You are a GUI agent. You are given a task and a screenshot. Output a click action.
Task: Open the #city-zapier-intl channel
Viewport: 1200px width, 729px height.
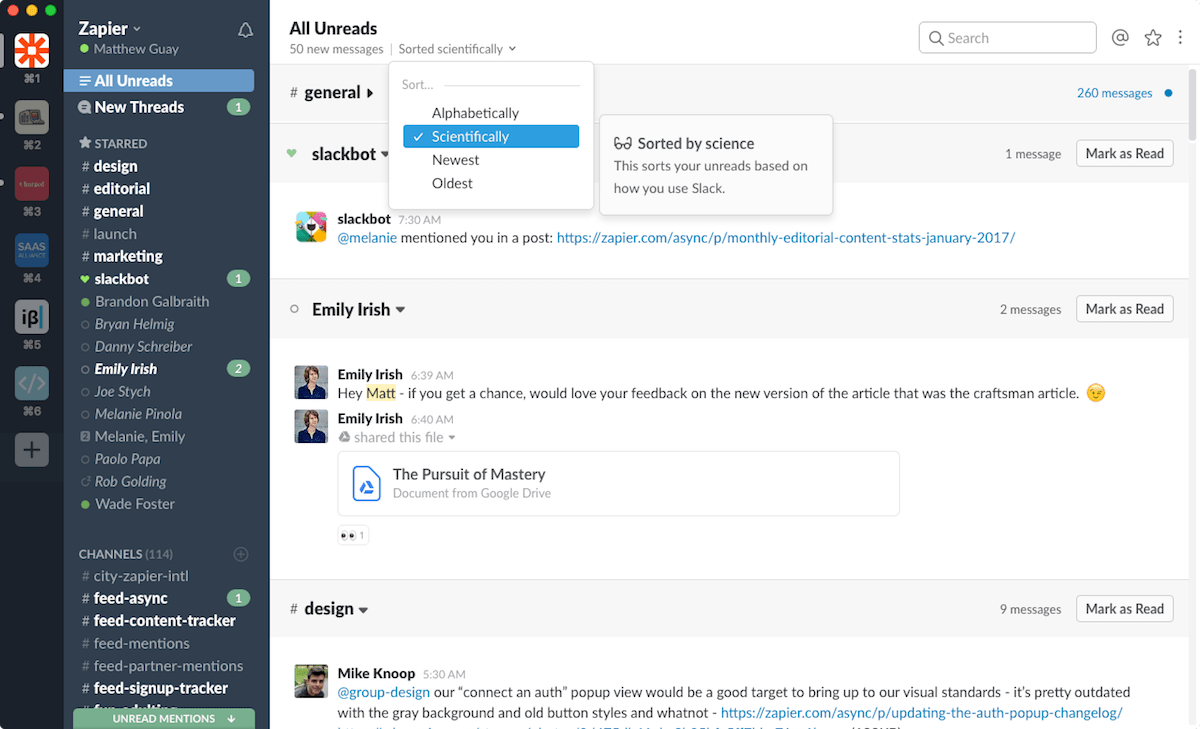click(134, 576)
